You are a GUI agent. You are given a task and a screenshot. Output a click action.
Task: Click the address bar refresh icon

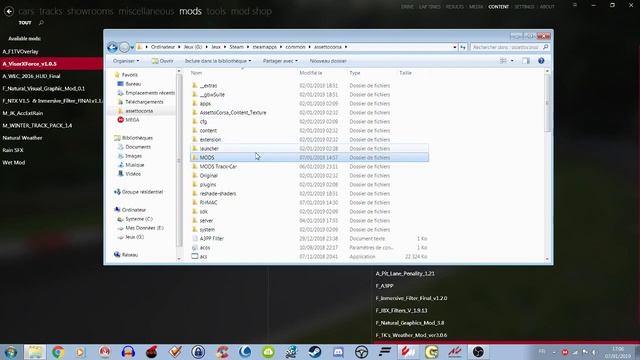tap(463, 47)
